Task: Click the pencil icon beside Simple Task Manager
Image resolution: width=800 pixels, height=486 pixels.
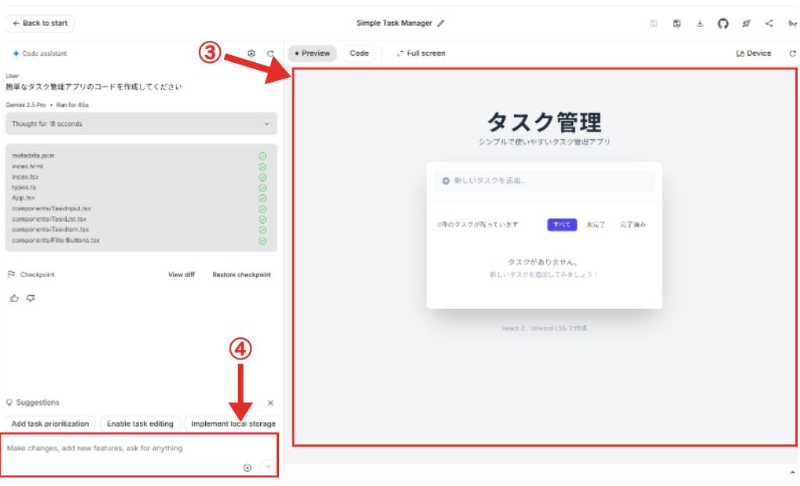Action: click(441, 23)
